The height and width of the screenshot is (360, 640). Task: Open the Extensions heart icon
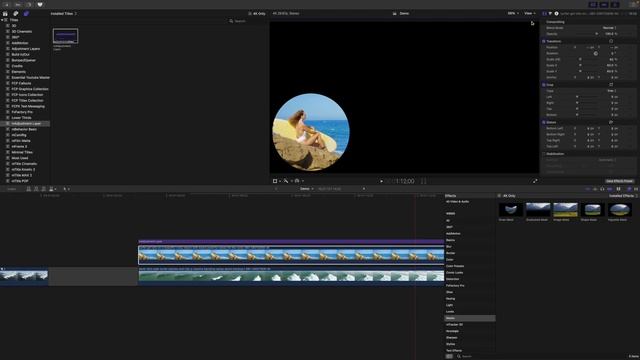(x=40, y=4)
